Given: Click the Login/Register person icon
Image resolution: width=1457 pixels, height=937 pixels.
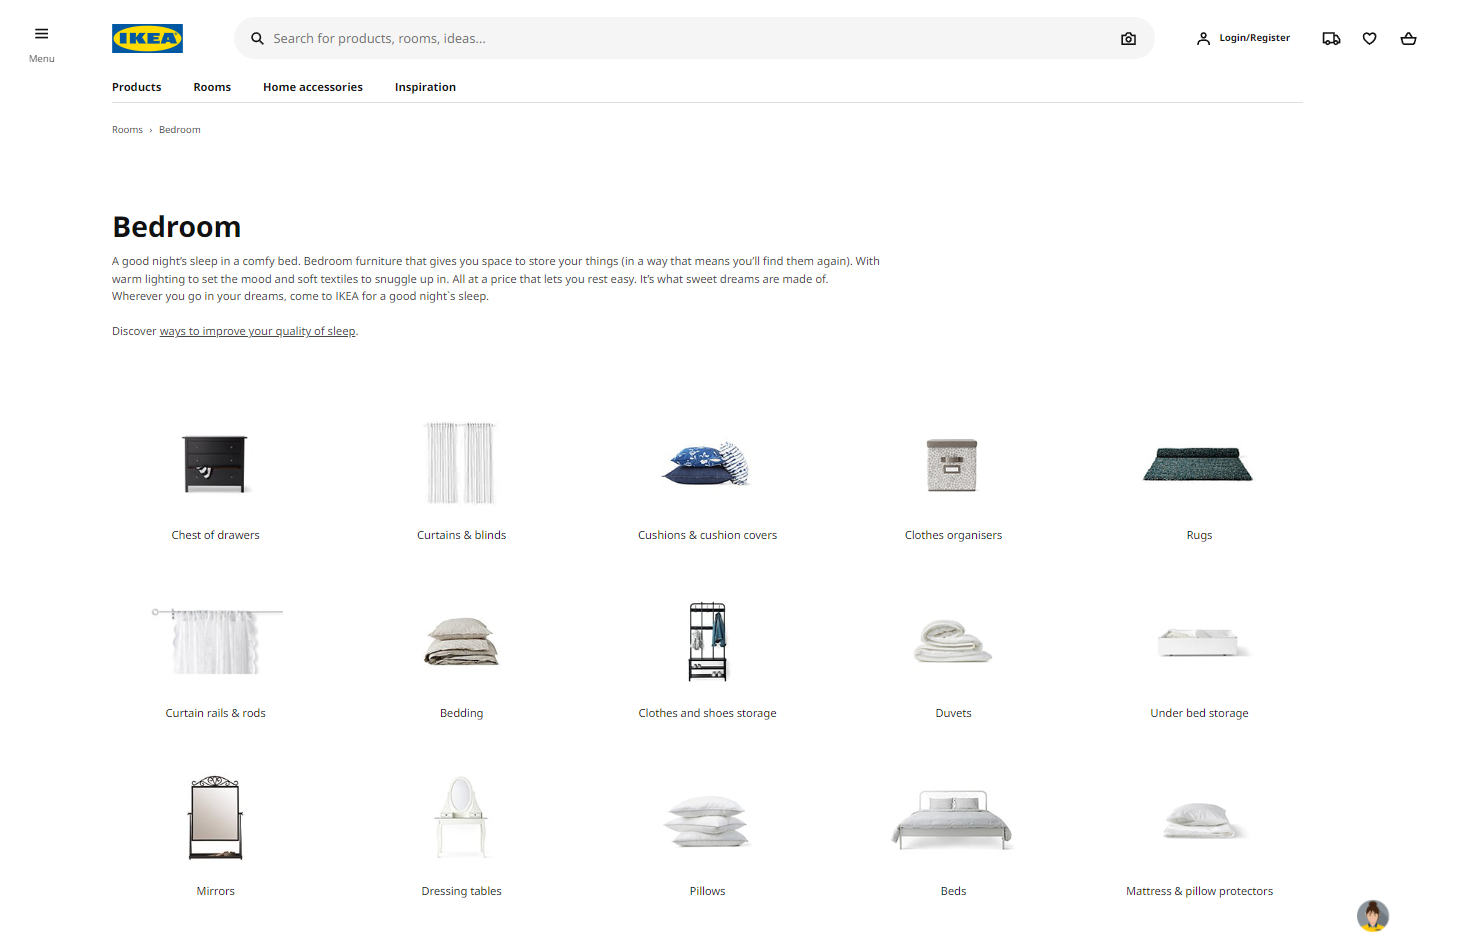Looking at the screenshot, I should [1203, 38].
